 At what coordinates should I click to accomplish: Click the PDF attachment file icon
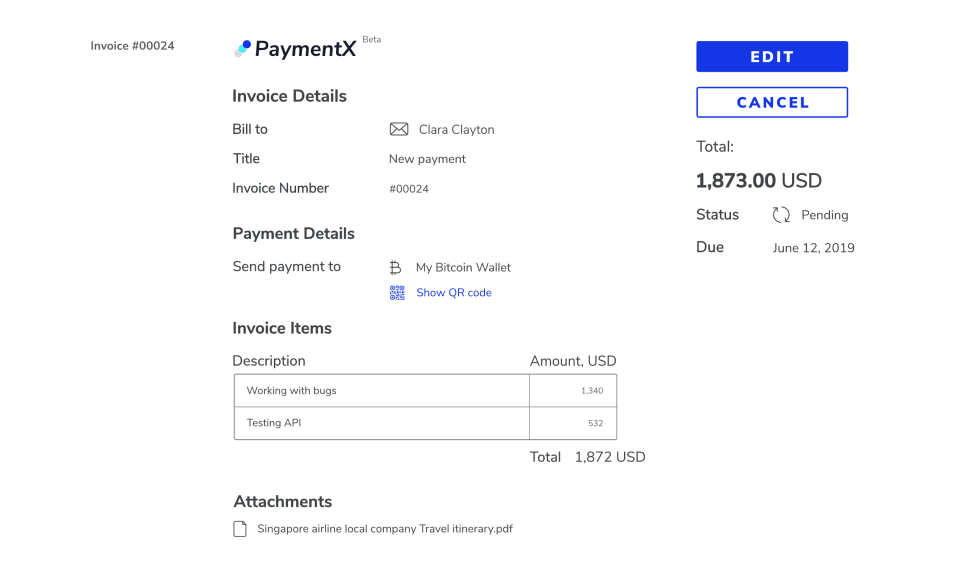(240, 529)
